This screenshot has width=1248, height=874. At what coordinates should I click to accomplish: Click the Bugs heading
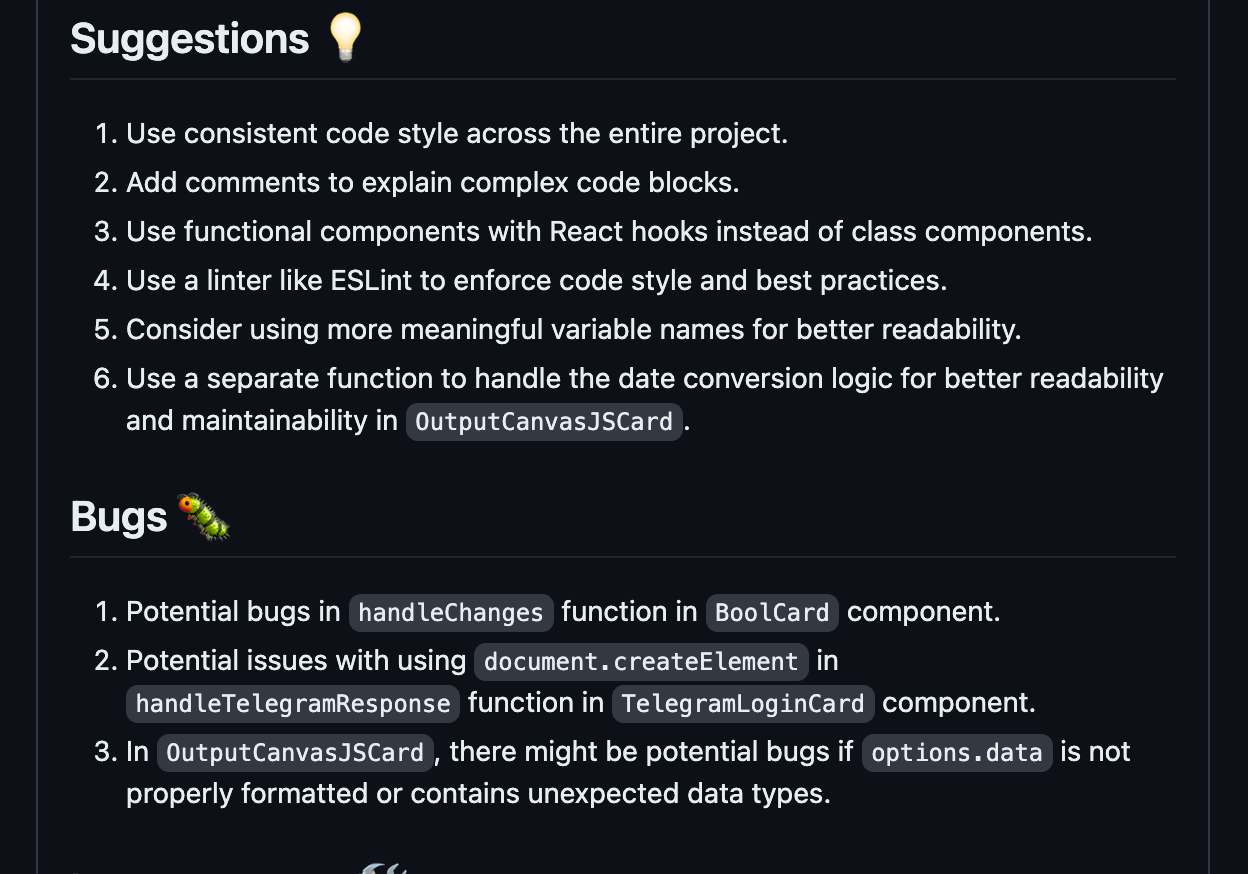(x=118, y=517)
